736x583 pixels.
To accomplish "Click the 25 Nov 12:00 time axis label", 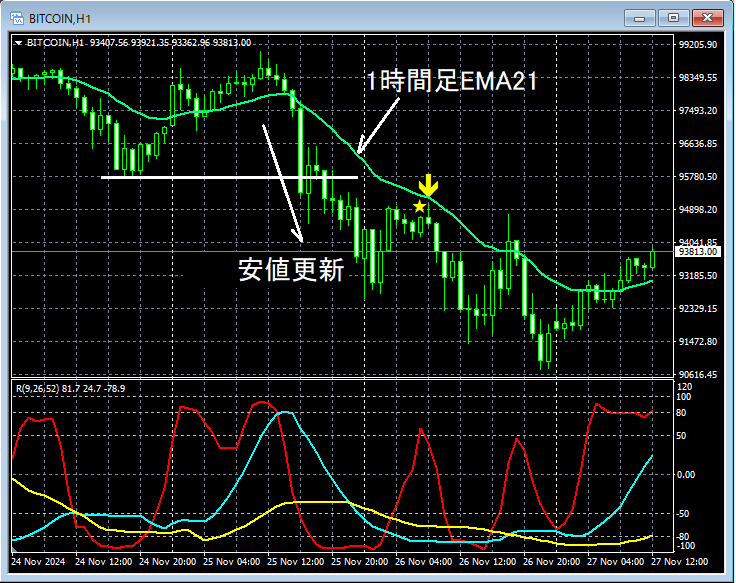I will pos(295,562).
